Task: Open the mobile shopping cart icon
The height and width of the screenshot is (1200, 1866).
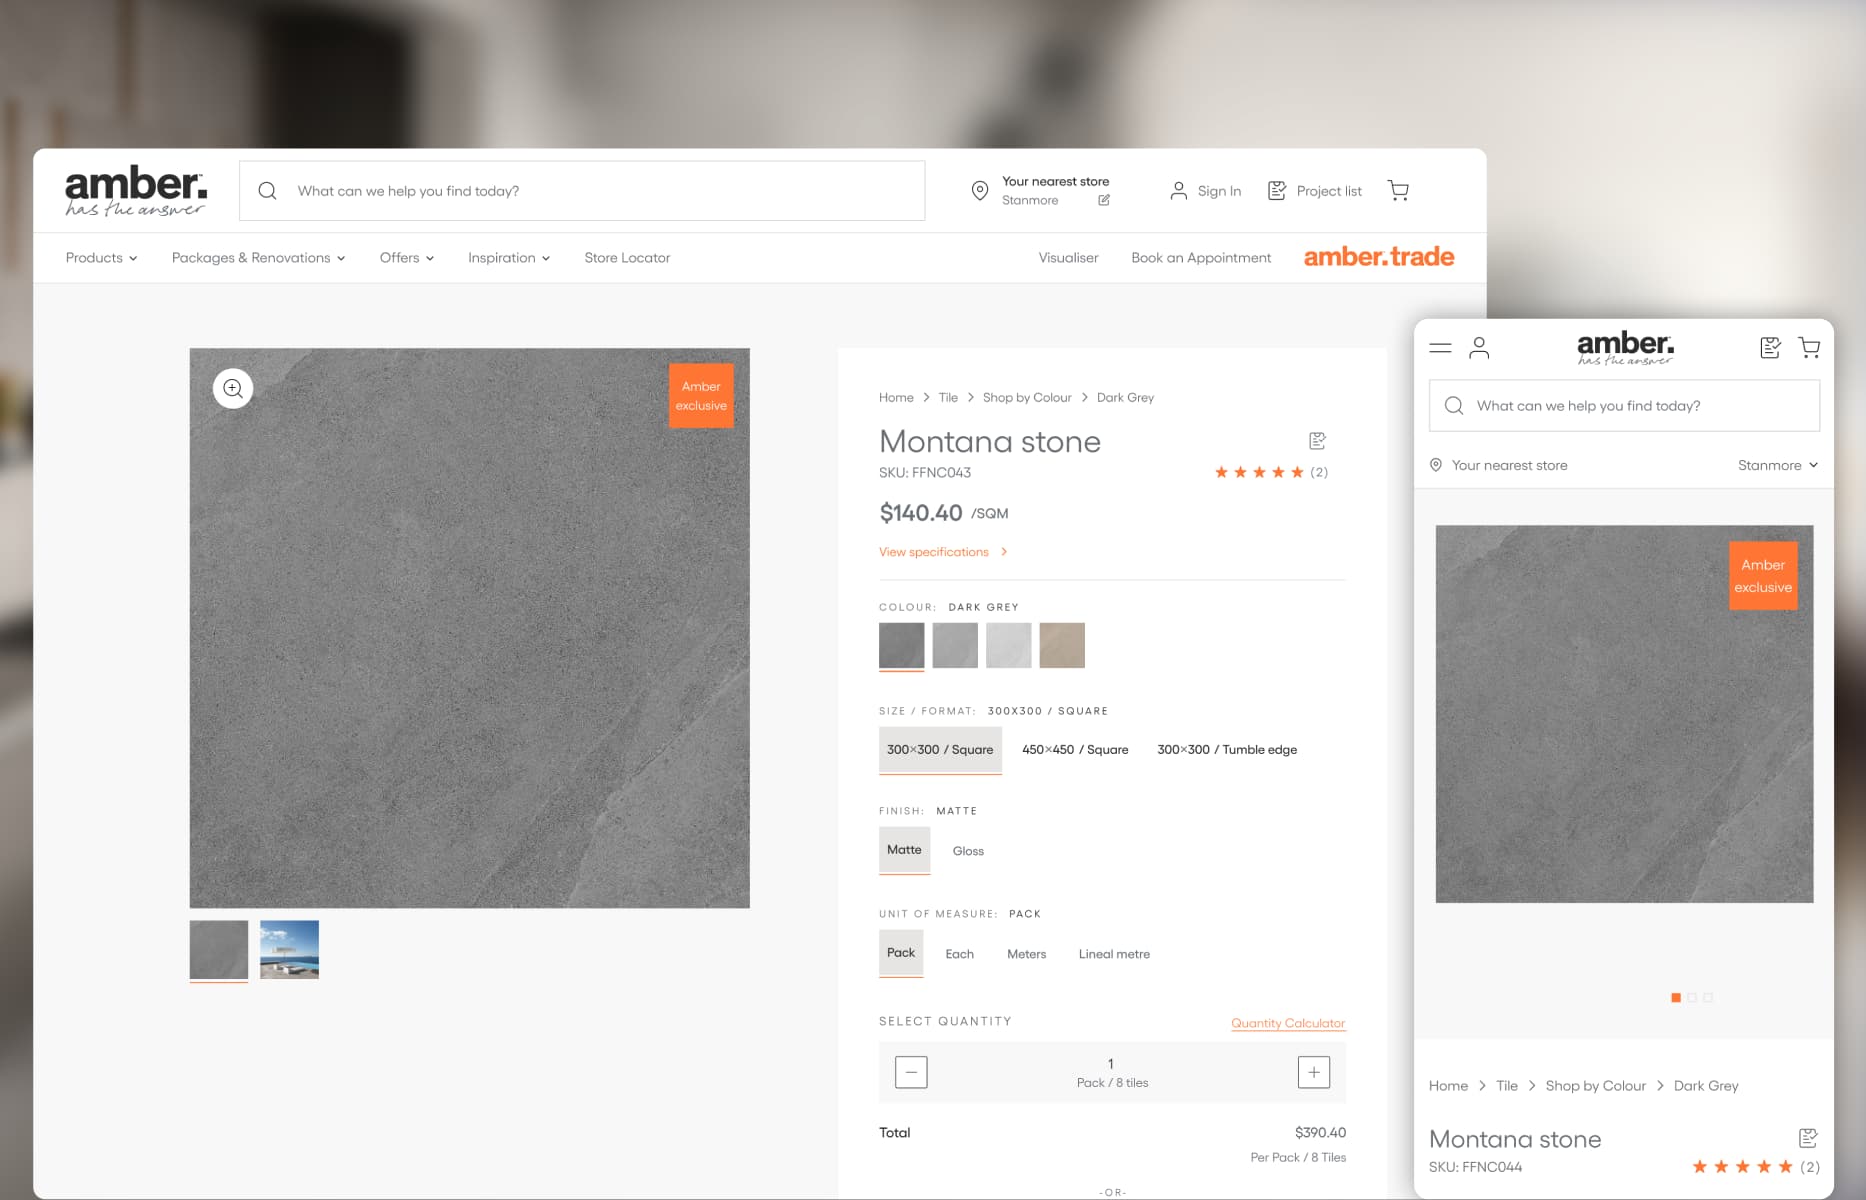Action: pyautogui.click(x=1809, y=348)
